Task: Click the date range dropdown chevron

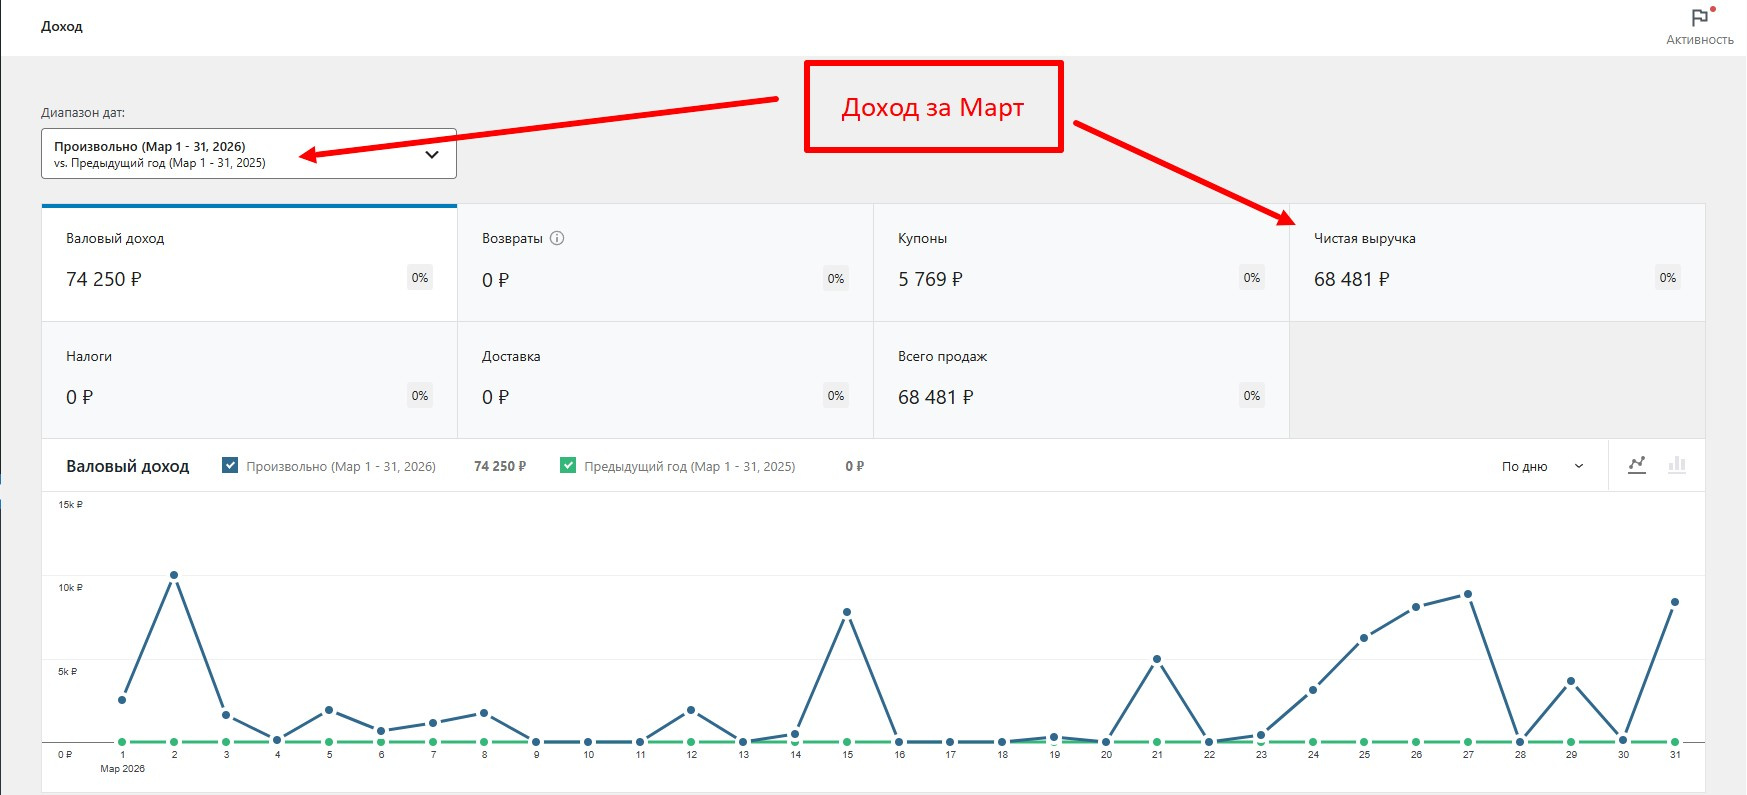Action: 432,154
